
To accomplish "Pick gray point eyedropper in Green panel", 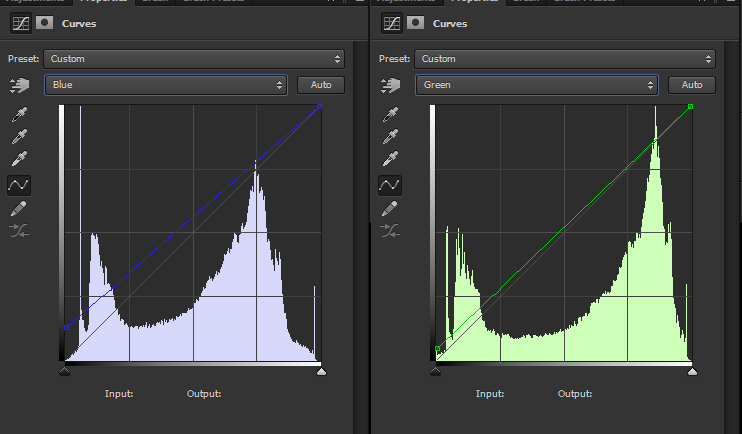I will click(x=390, y=136).
